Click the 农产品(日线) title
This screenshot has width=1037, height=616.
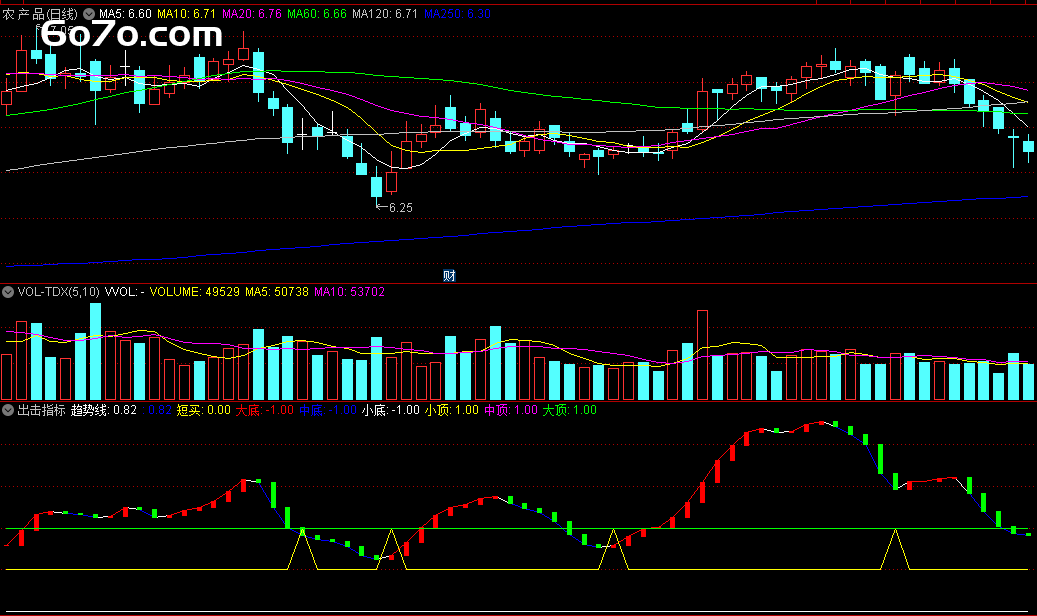pos(40,14)
